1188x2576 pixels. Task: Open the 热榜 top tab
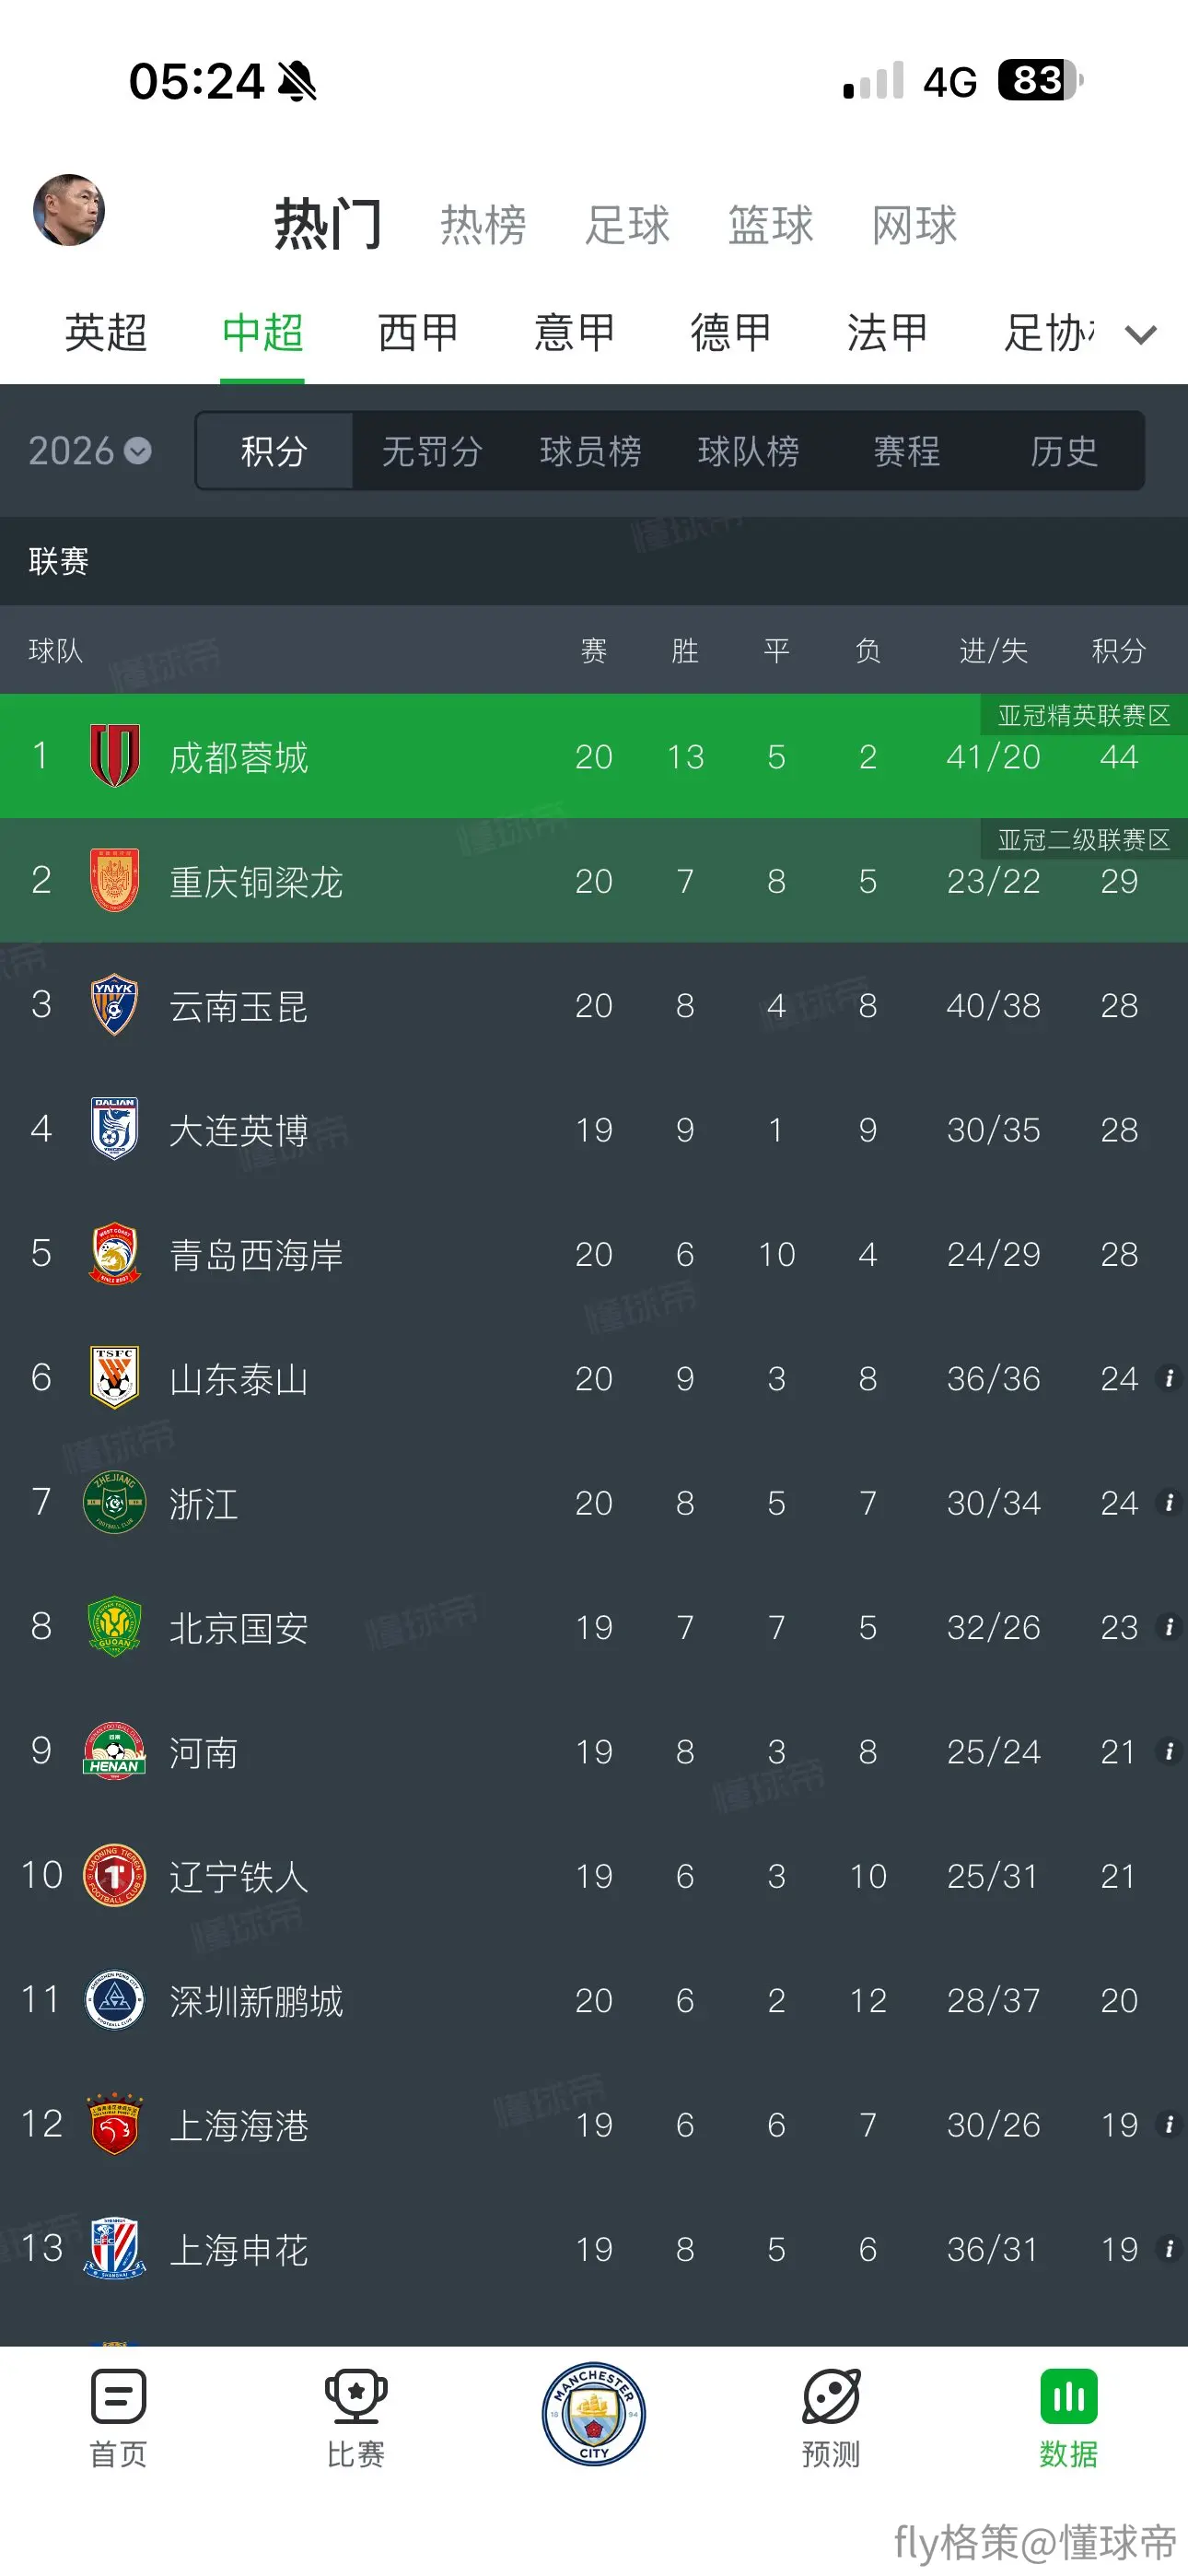coord(483,225)
